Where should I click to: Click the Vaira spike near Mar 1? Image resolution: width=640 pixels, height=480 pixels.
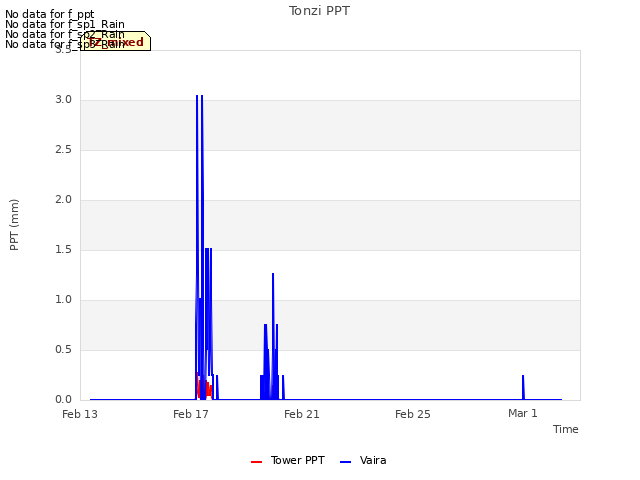click(523, 387)
